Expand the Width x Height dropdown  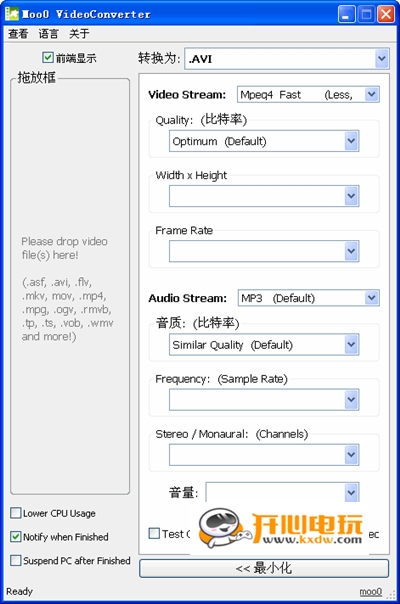click(264, 196)
